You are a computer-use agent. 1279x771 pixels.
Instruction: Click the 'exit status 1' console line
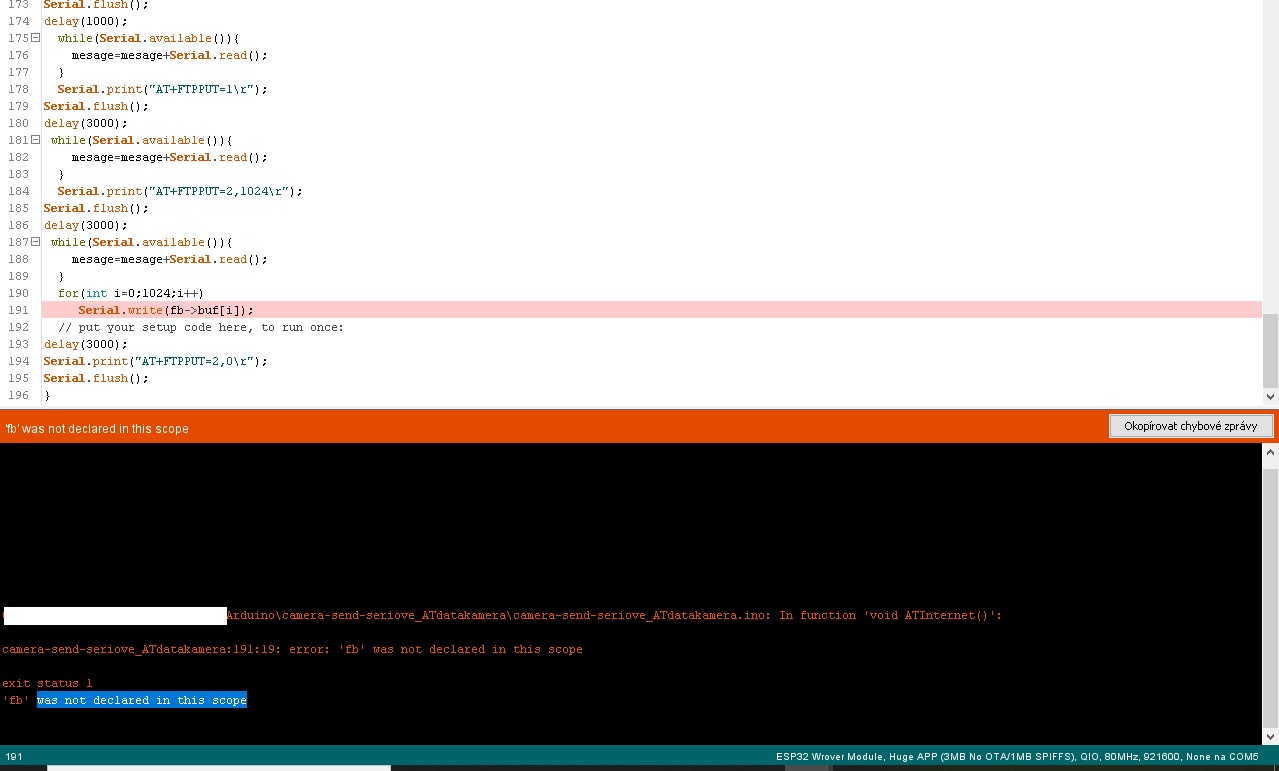pyautogui.click(x=47, y=683)
